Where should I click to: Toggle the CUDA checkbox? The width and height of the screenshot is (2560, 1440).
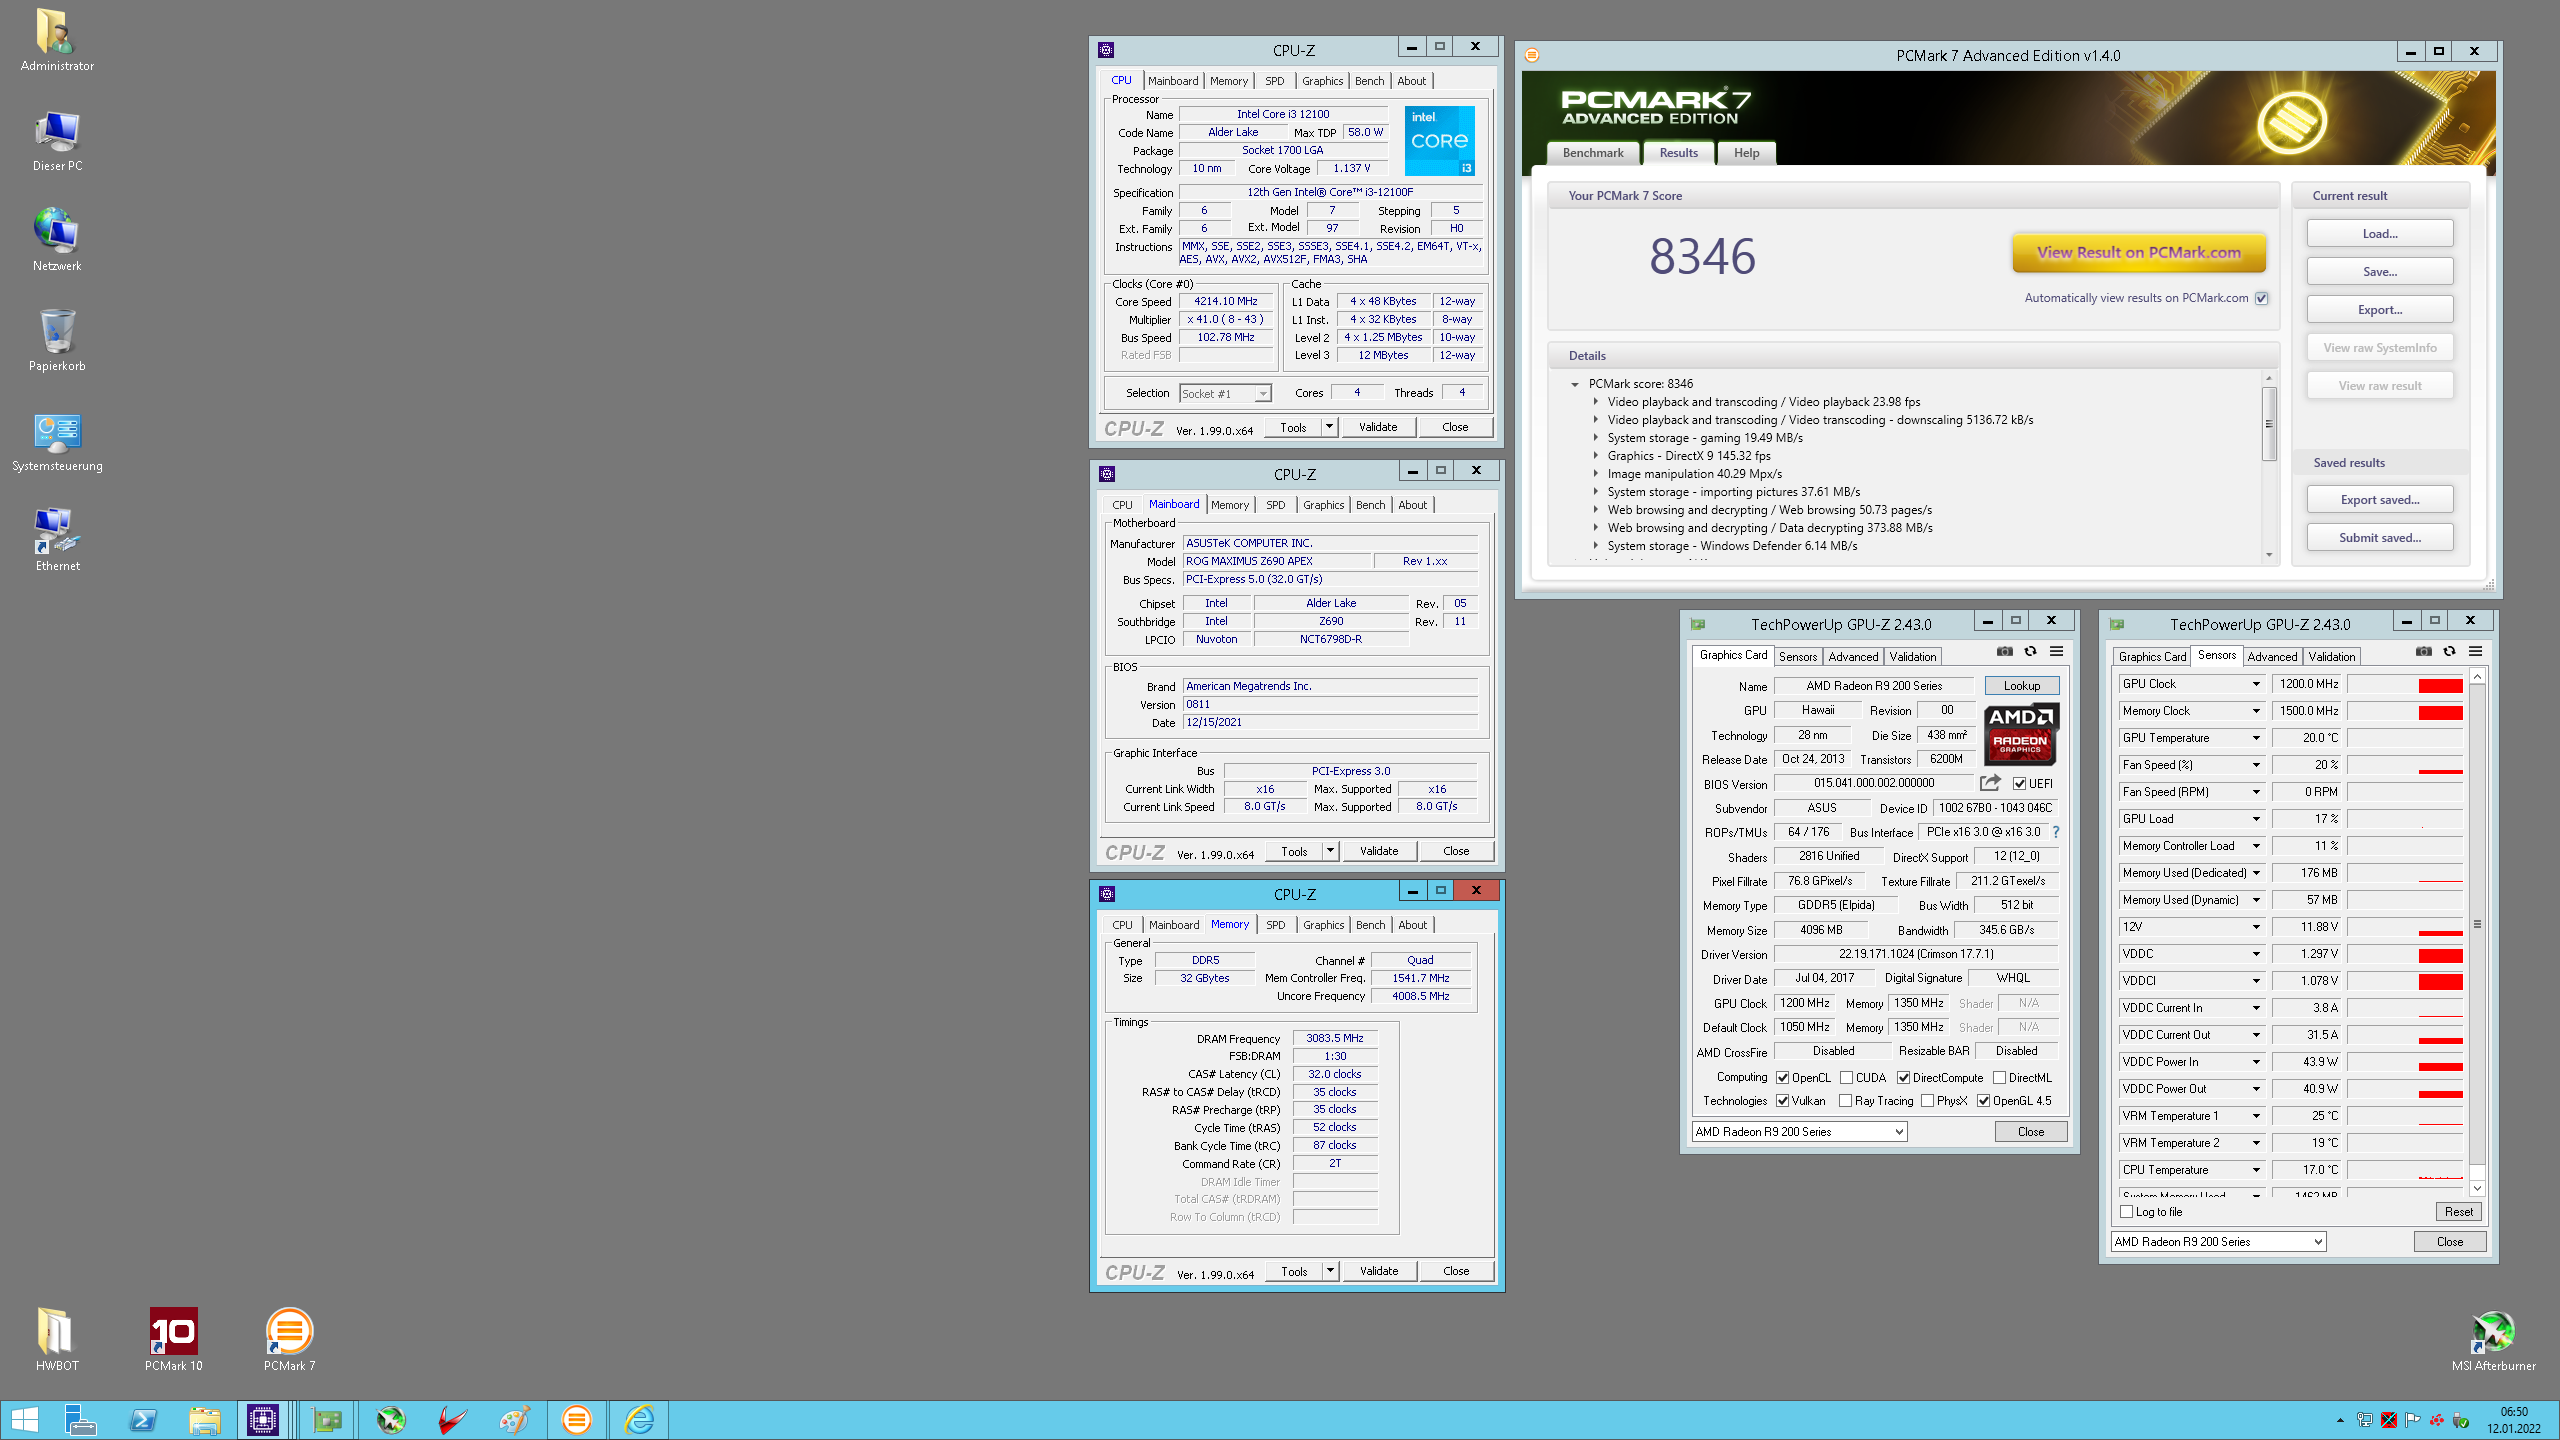click(1846, 1077)
